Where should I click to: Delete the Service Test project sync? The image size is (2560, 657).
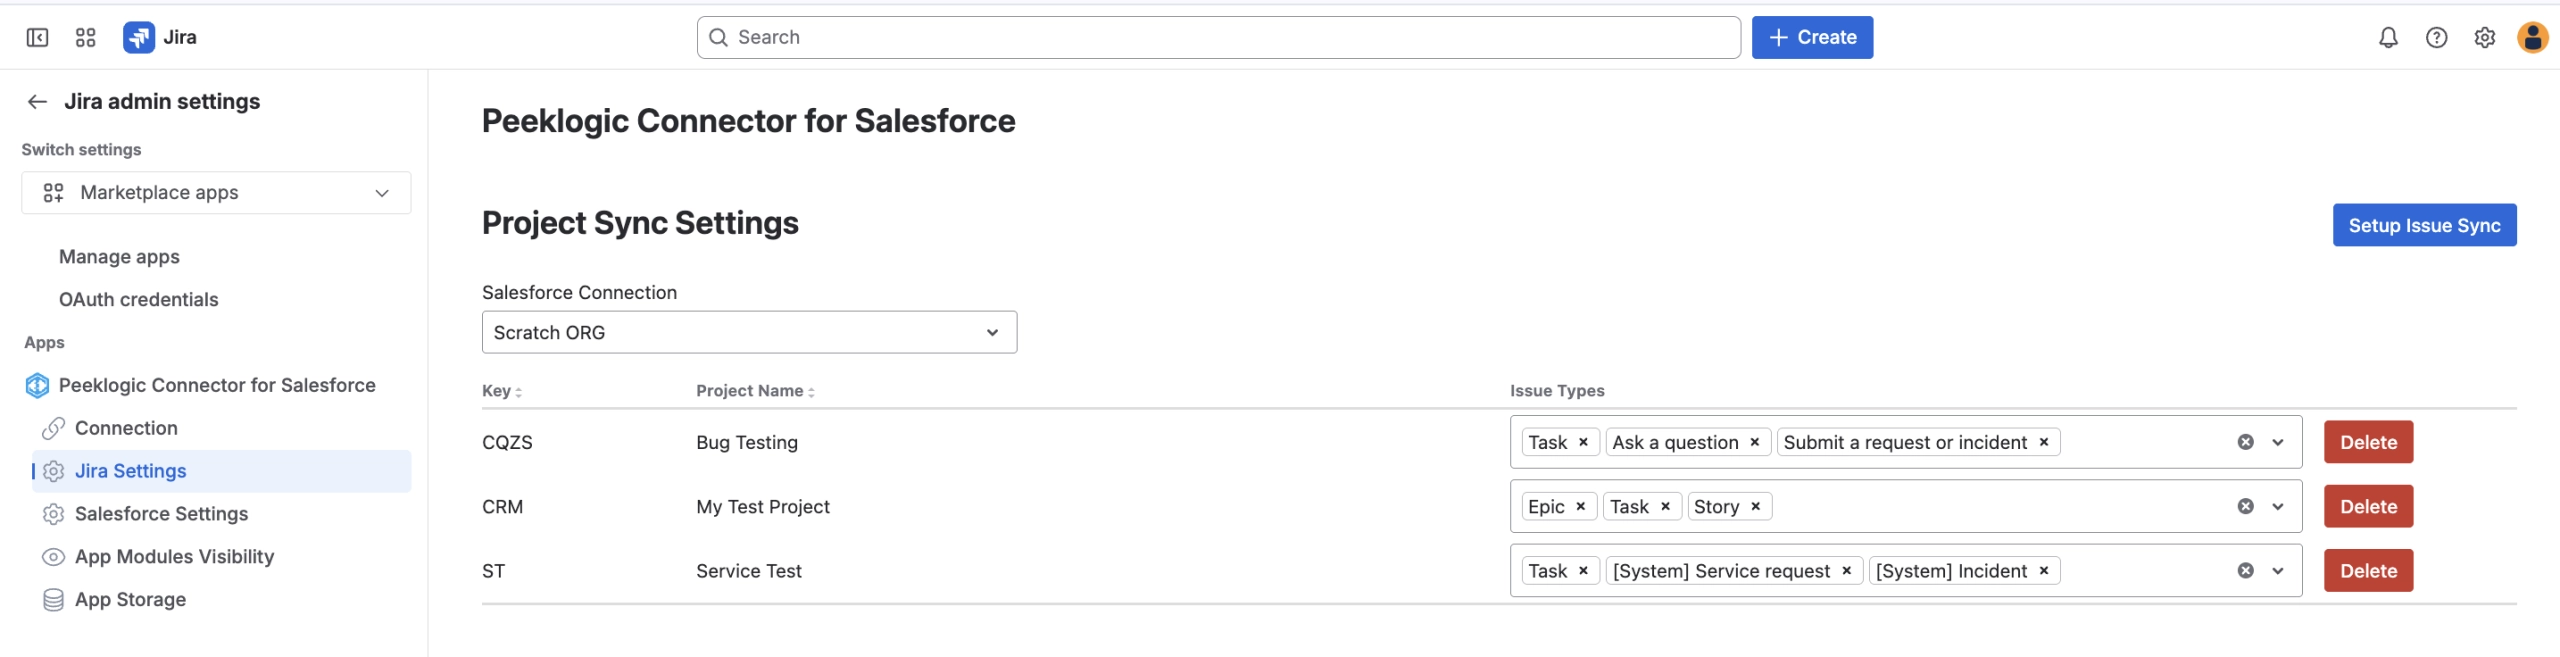tap(2368, 571)
